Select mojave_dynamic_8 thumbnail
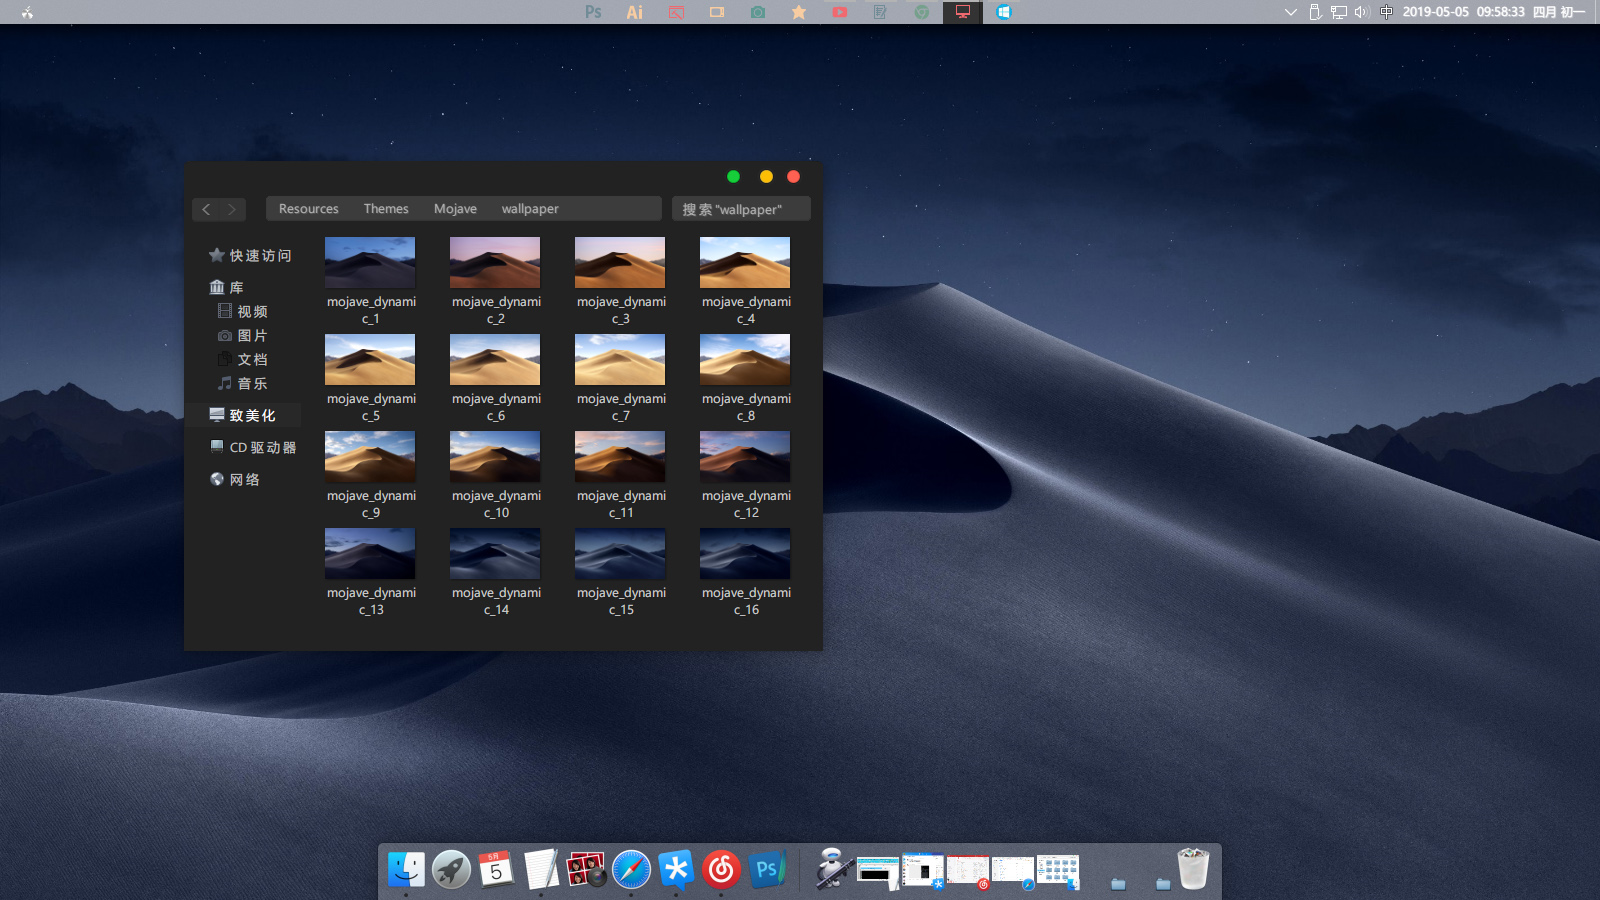Viewport: 1600px width, 900px height. [745, 359]
